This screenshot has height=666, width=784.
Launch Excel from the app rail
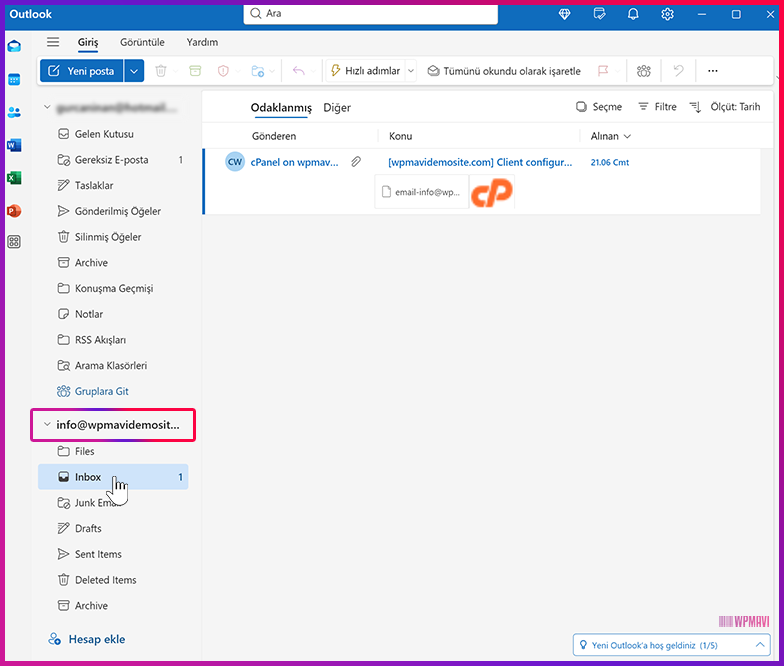coord(14,178)
